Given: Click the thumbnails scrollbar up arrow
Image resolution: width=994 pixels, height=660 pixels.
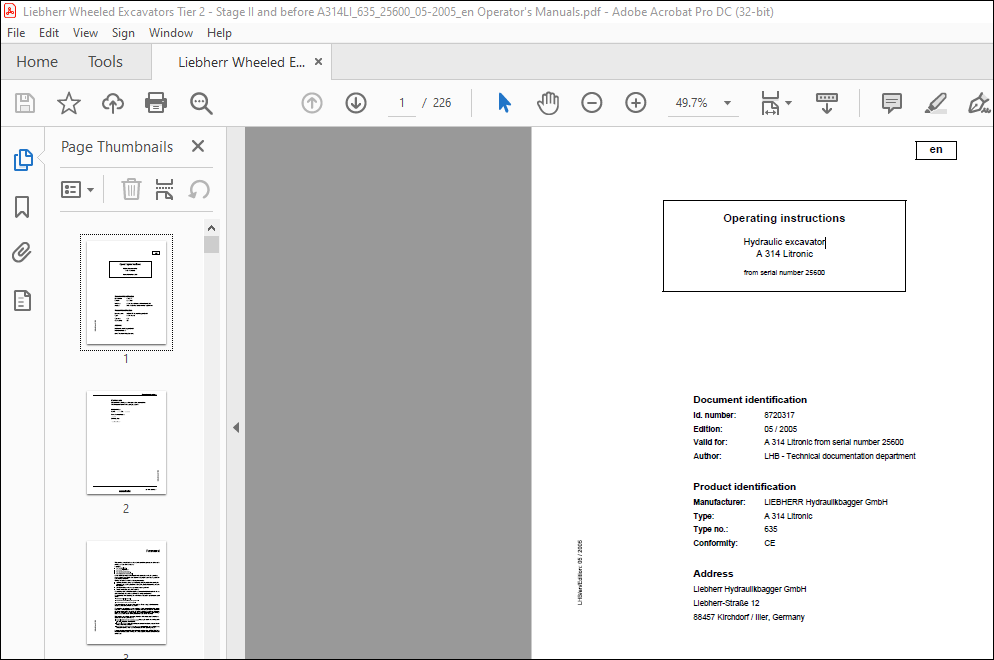Looking at the screenshot, I should (x=212, y=228).
